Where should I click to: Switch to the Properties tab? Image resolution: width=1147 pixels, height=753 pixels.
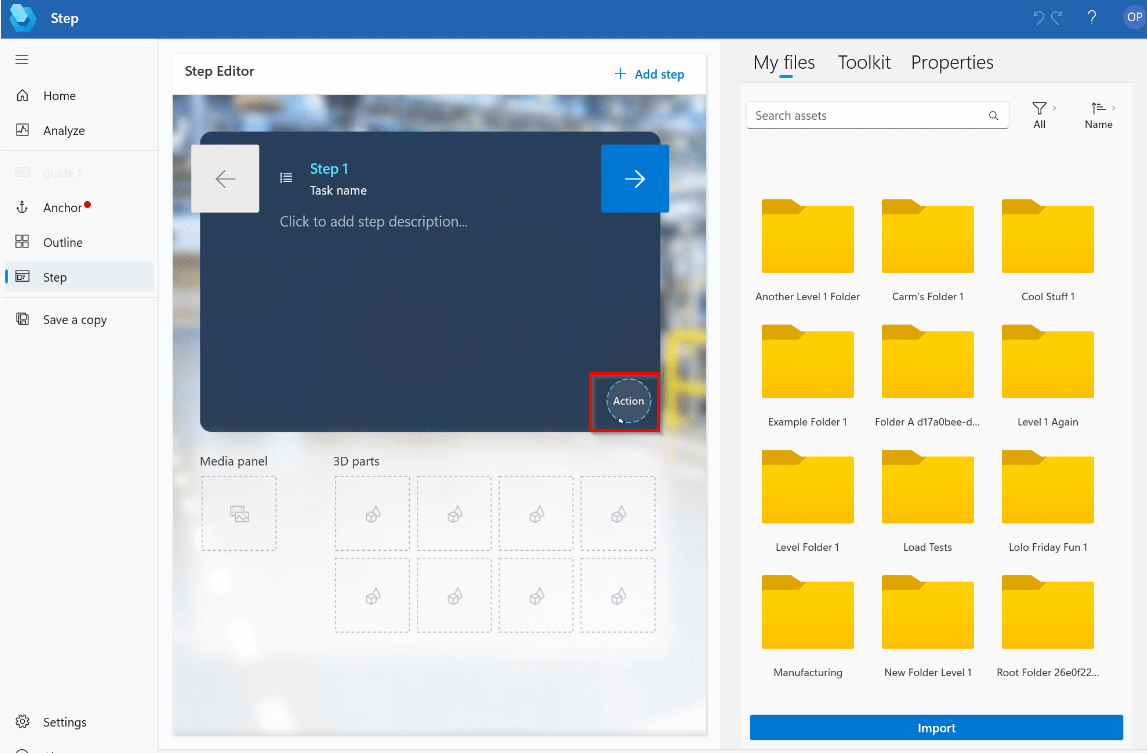point(951,63)
